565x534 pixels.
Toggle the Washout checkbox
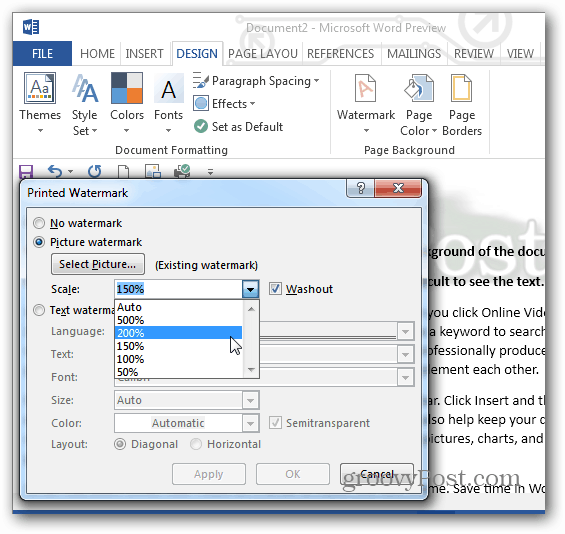click(x=275, y=289)
